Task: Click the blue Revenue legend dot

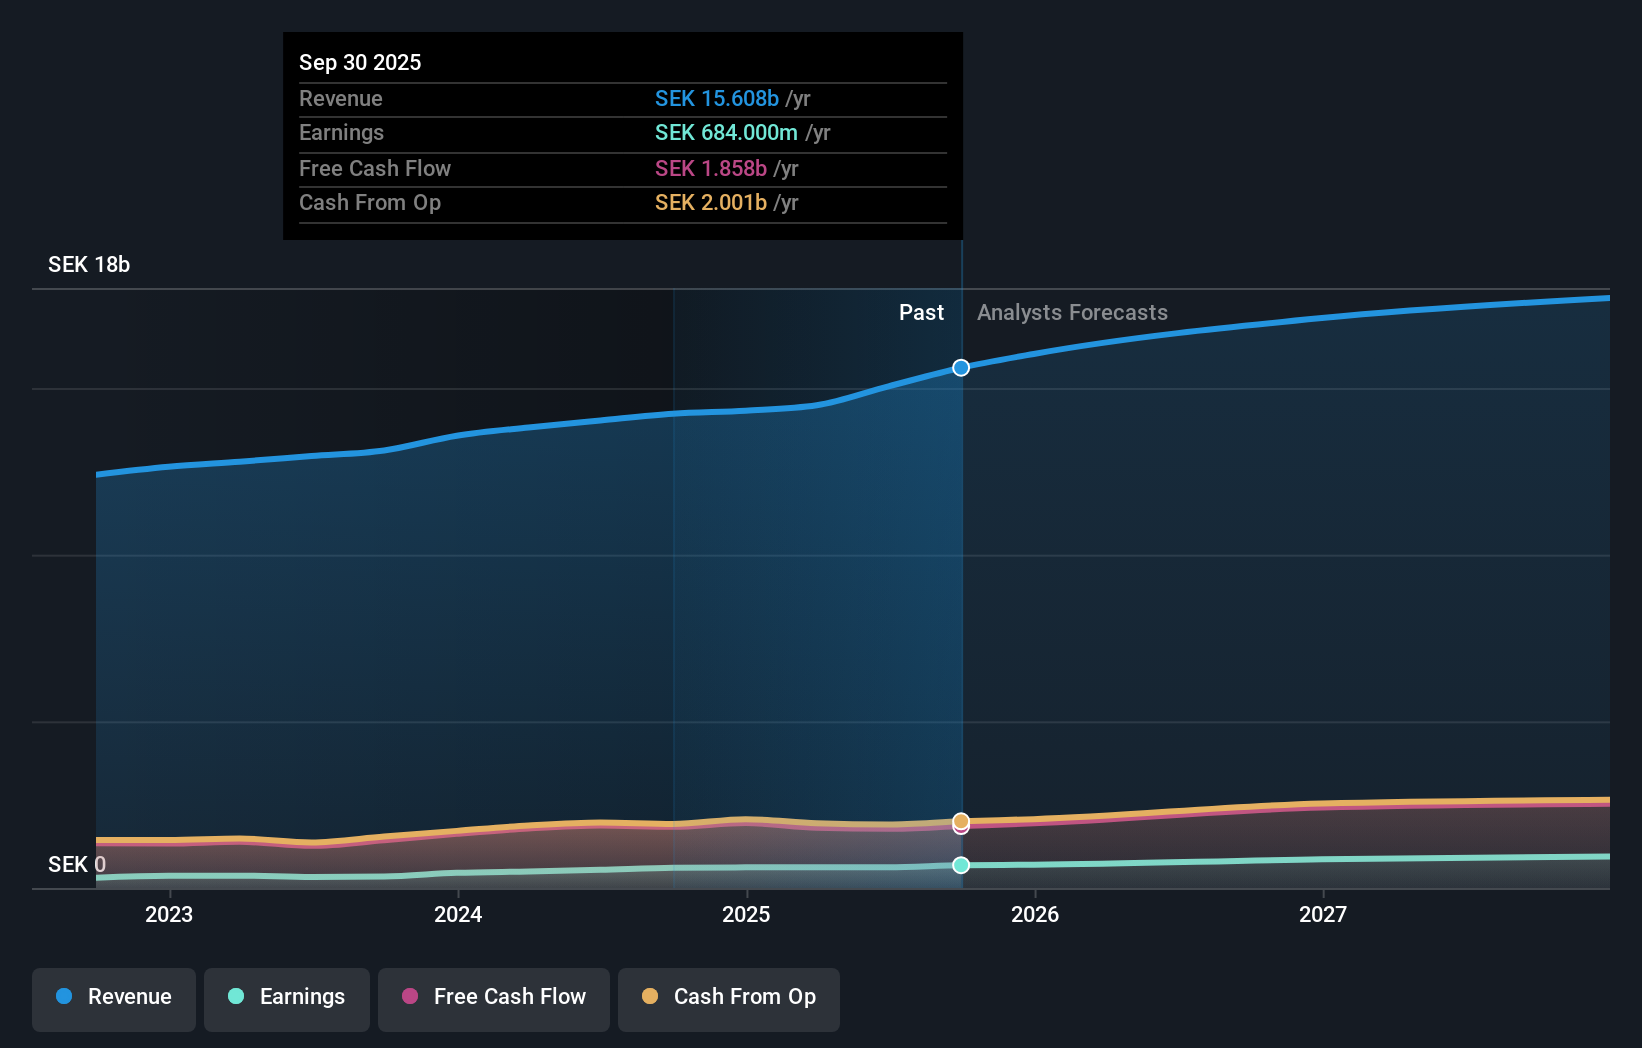Action: pos(64,997)
